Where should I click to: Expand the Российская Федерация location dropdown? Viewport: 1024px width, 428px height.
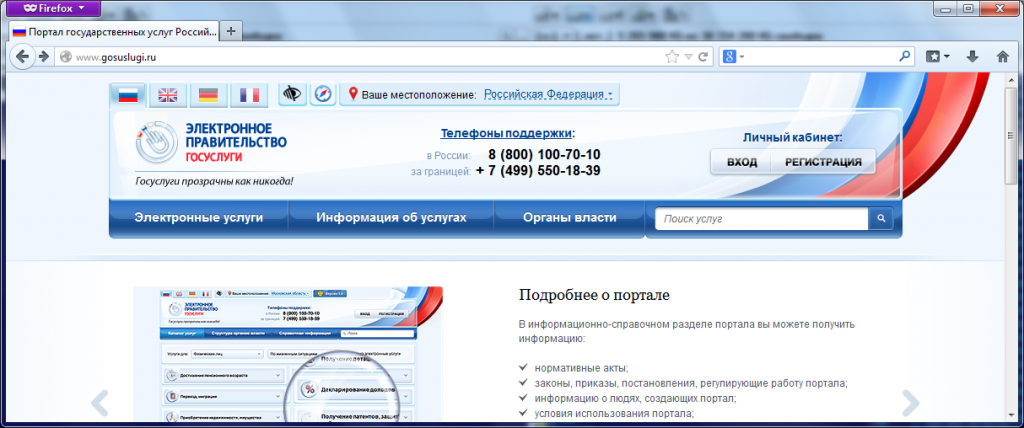coord(549,95)
